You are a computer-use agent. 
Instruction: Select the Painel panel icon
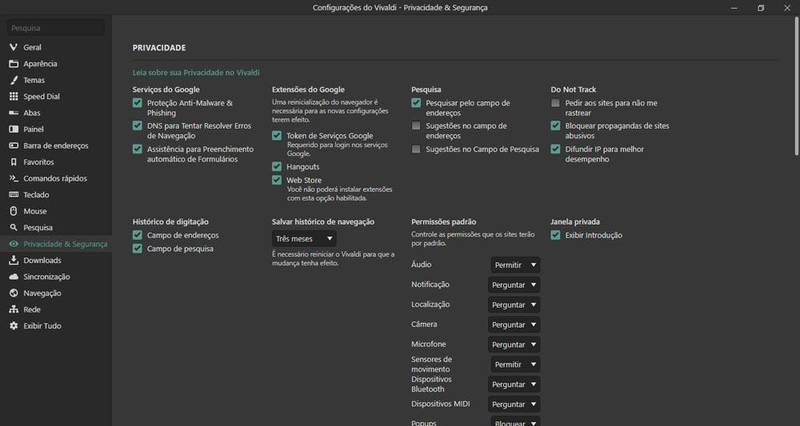coord(14,129)
